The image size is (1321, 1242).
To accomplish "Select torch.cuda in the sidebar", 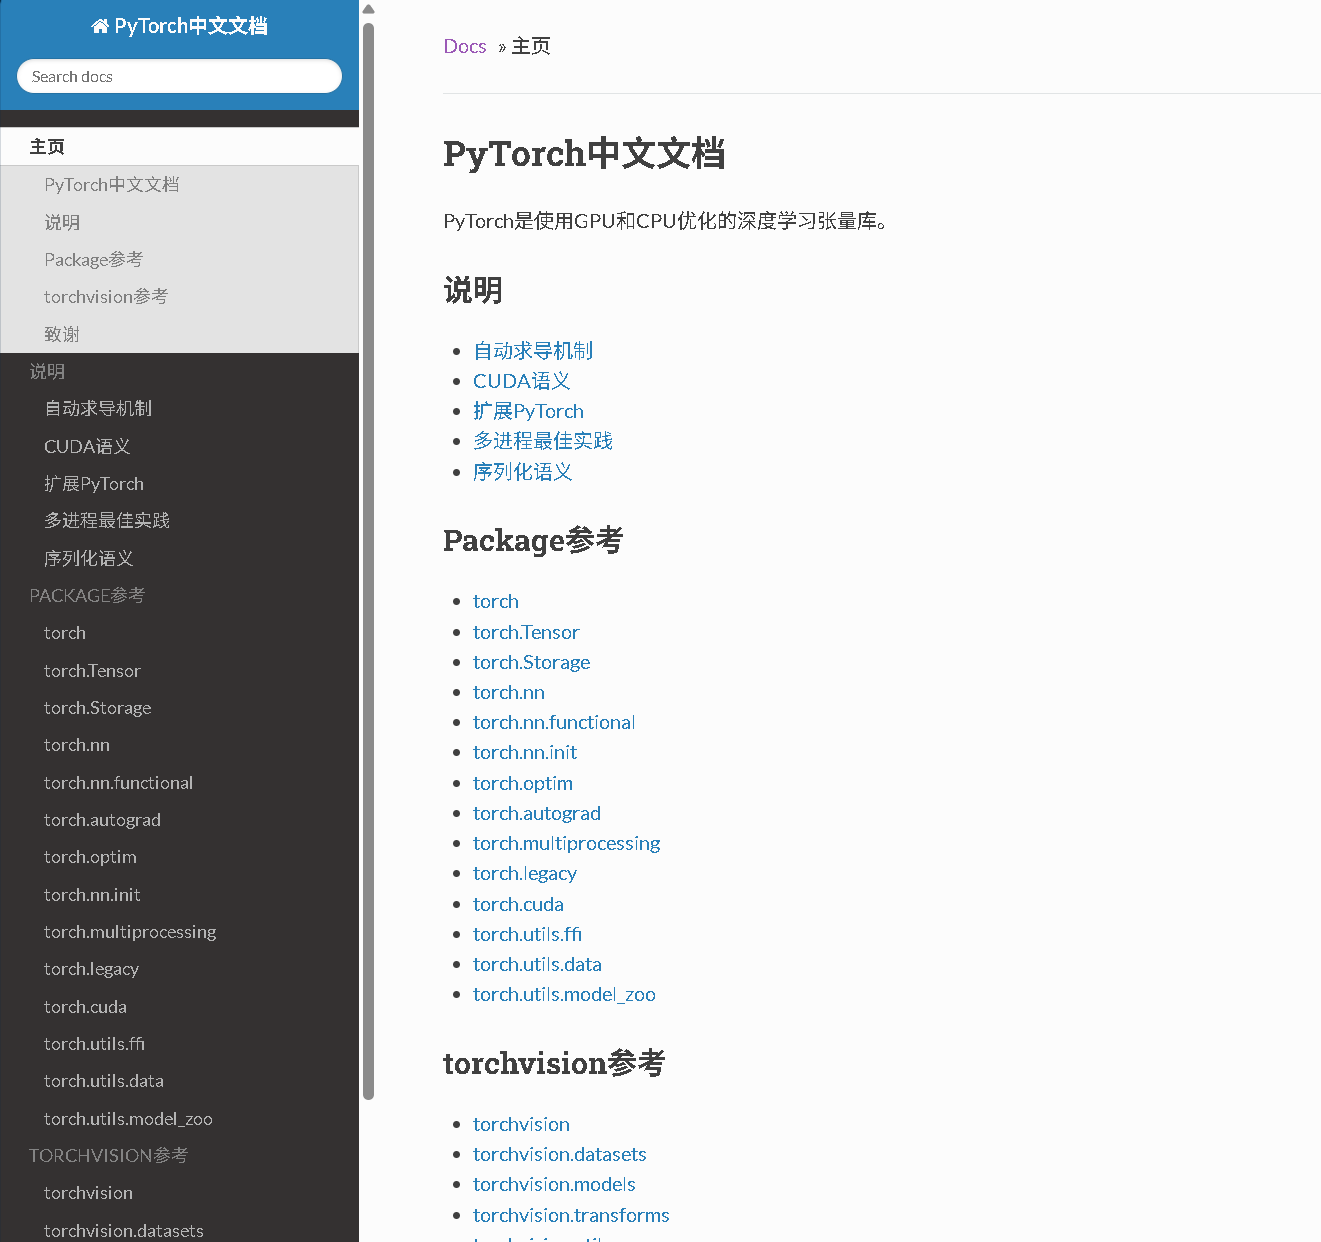I will click(x=85, y=1006).
